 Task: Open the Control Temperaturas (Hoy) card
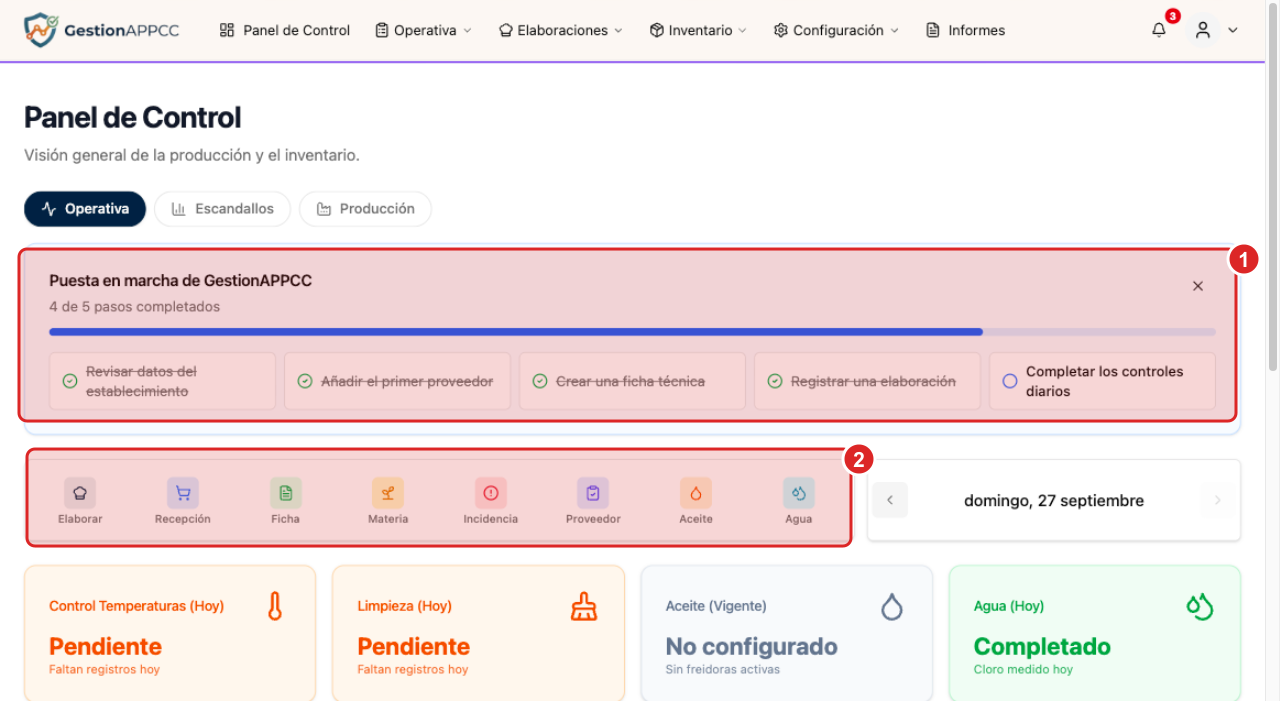click(170, 633)
